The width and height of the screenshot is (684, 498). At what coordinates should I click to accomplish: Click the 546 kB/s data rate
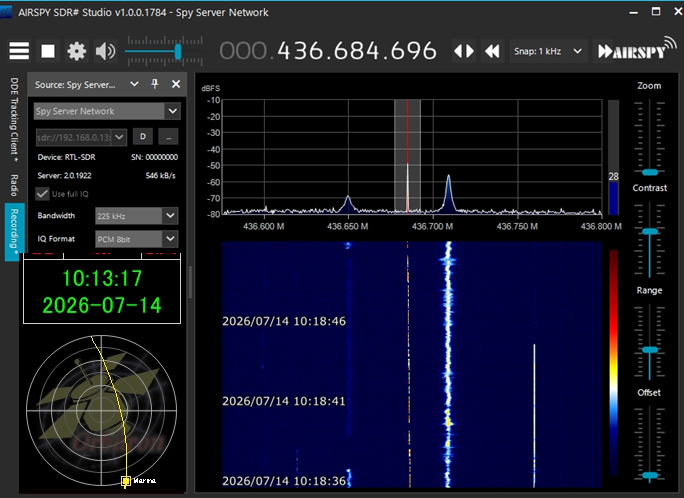pyautogui.click(x=161, y=176)
